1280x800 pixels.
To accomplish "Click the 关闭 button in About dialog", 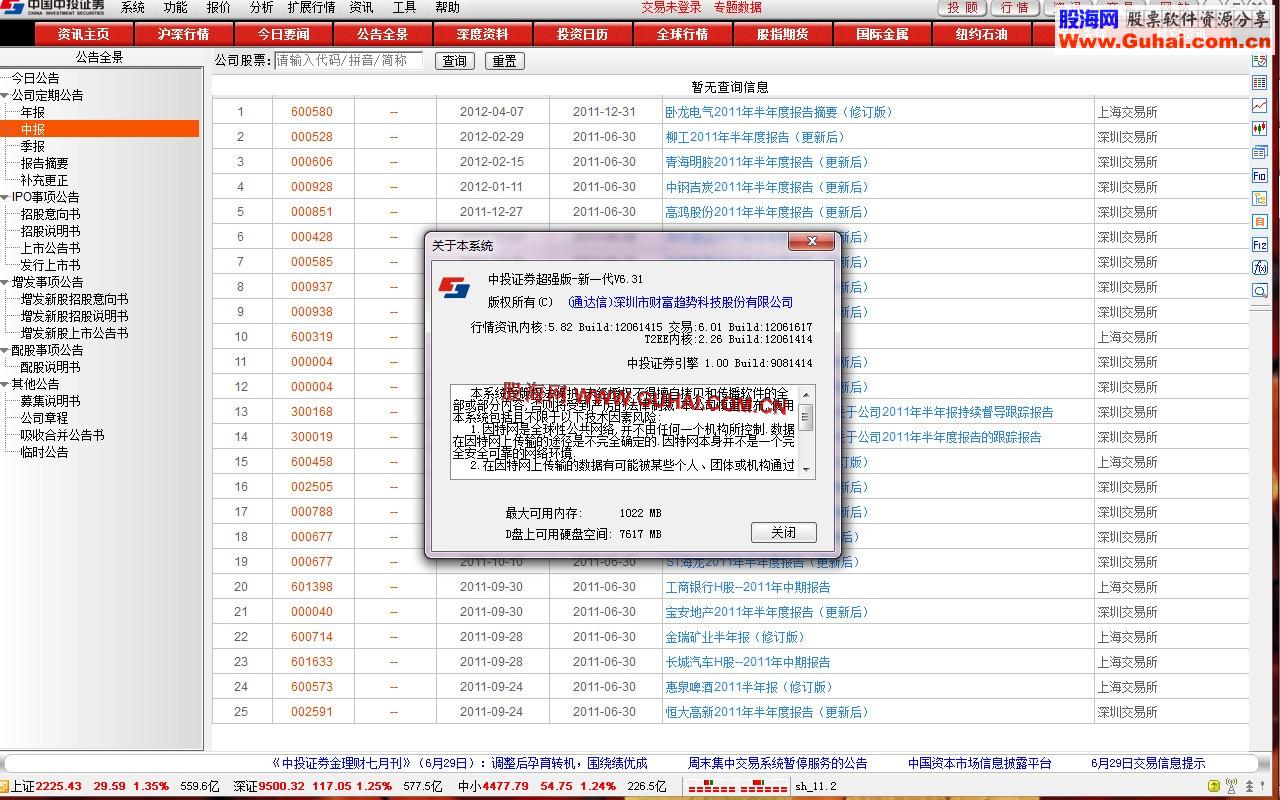I will 784,533.
